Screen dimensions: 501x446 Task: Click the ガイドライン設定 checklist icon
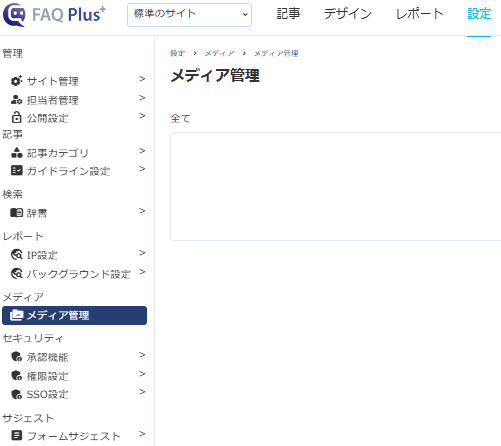click(x=16, y=170)
